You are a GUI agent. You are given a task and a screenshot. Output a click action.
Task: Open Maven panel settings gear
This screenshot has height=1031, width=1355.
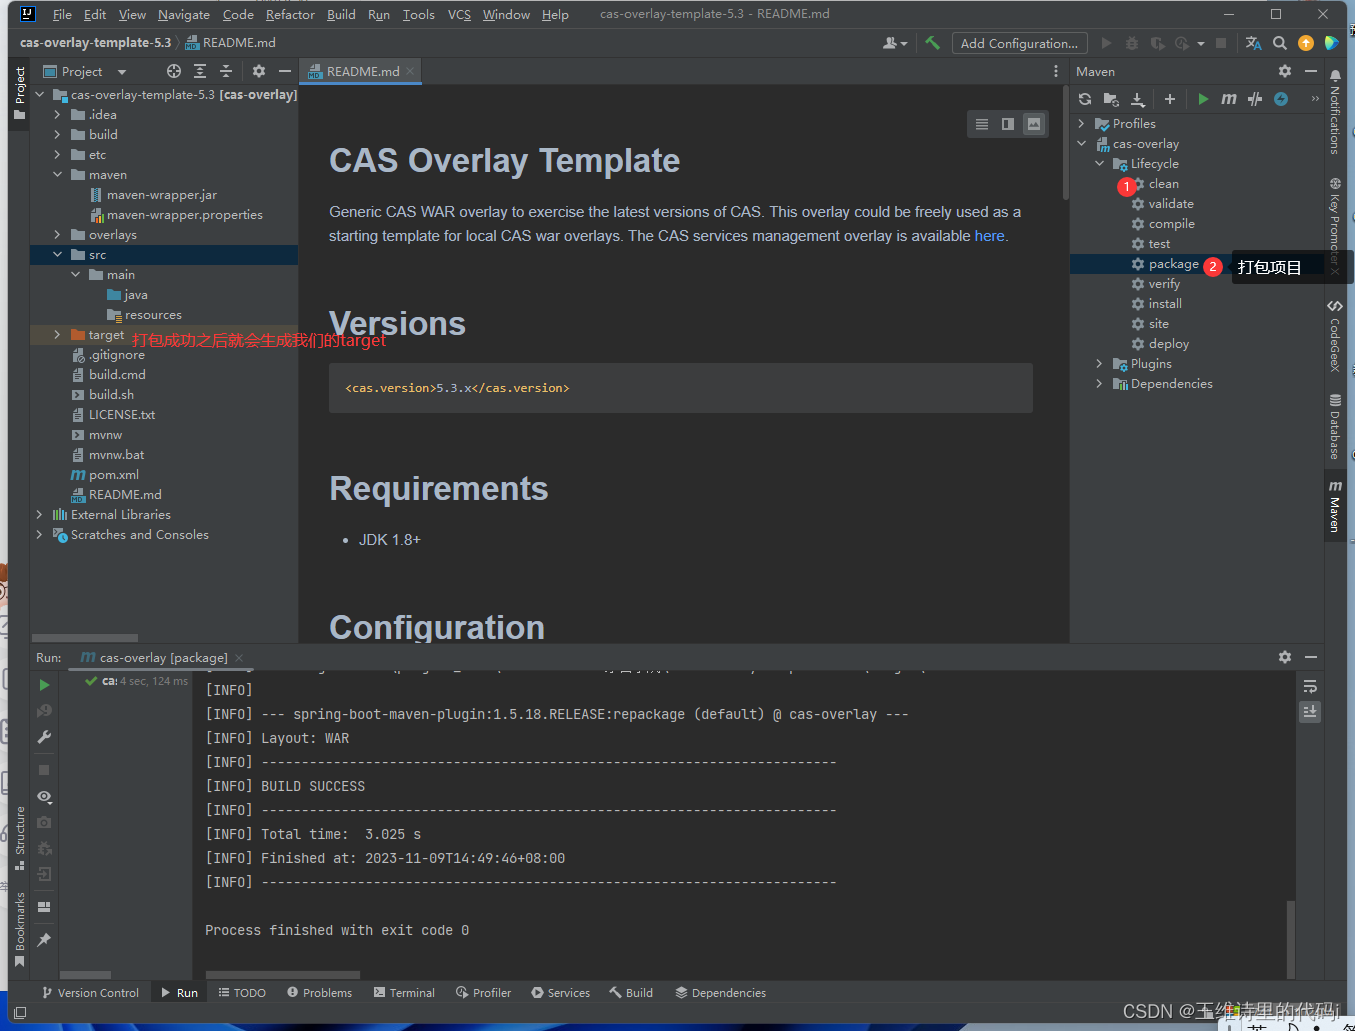coord(1285,71)
